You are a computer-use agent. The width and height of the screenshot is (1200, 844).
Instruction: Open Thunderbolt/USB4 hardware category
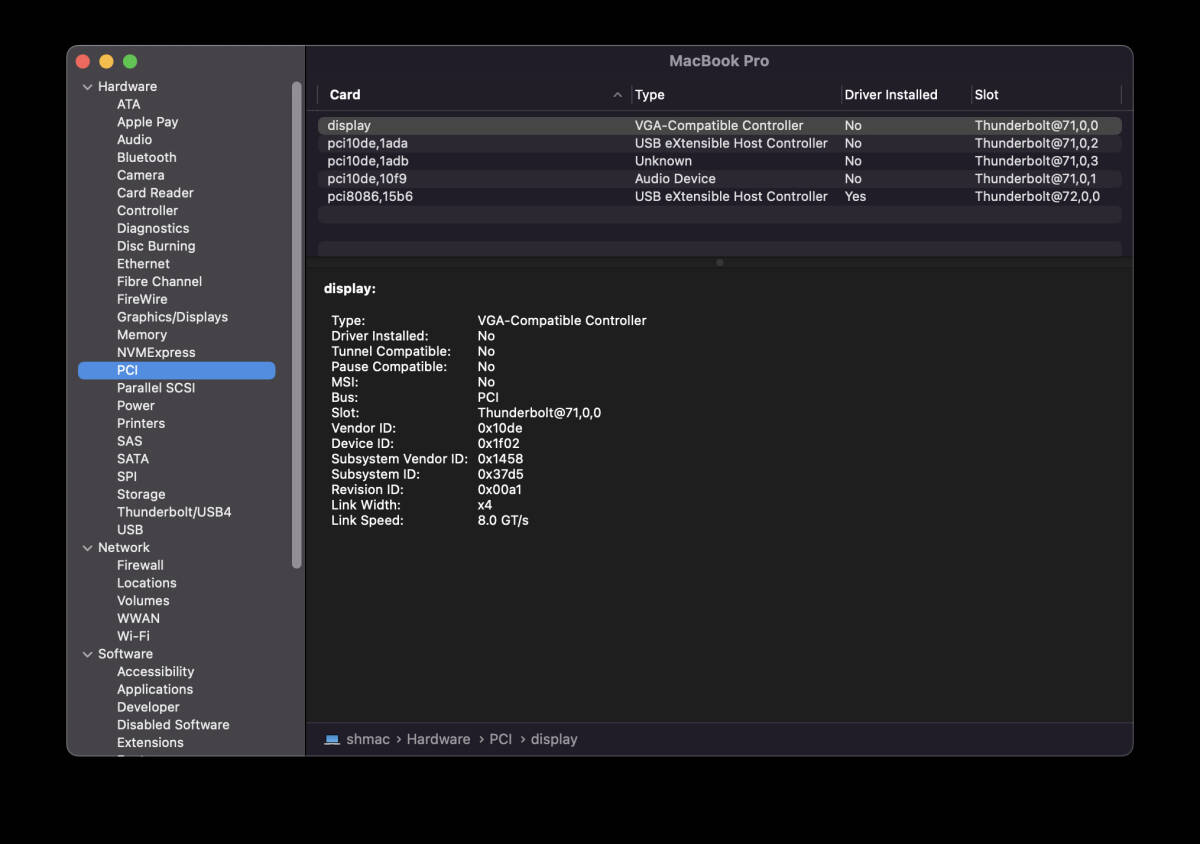pyautogui.click(x=174, y=512)
